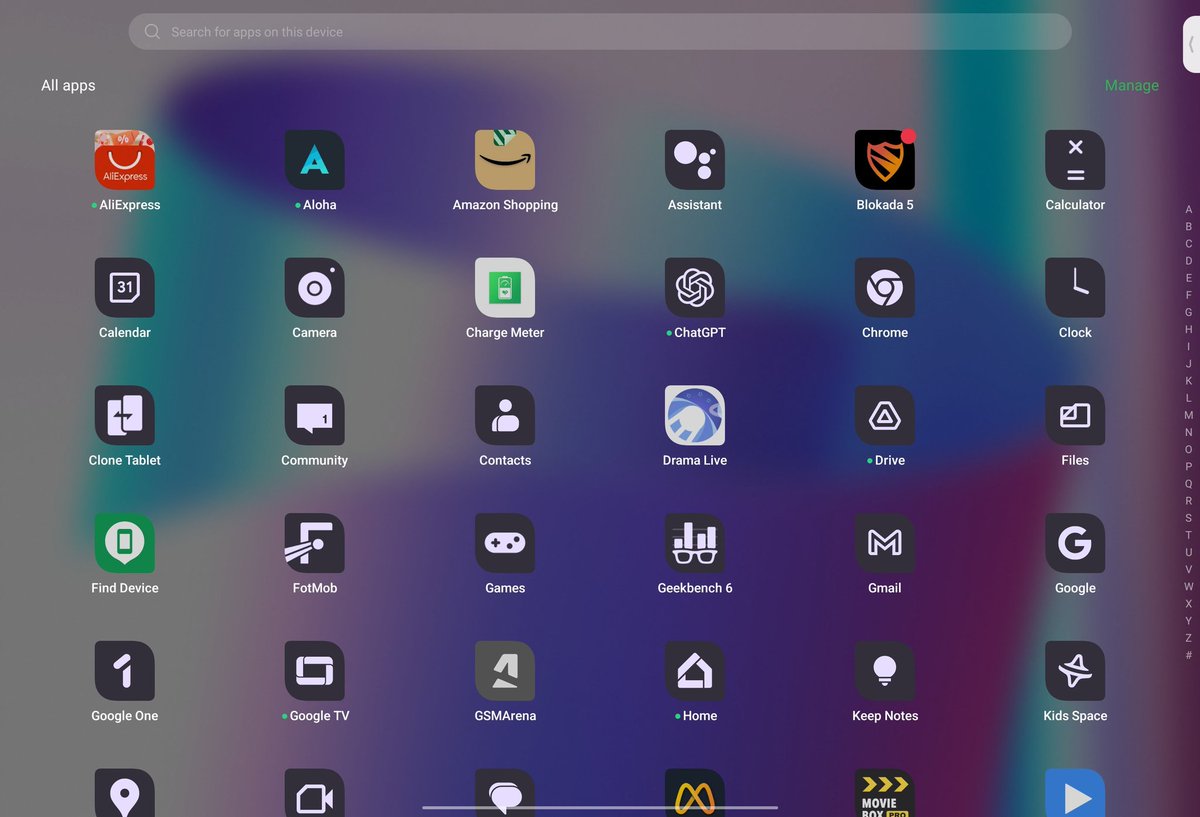The height and width of the screenshot is (817, 1200).
Task: Open the Community app
Action: [315, 416]
